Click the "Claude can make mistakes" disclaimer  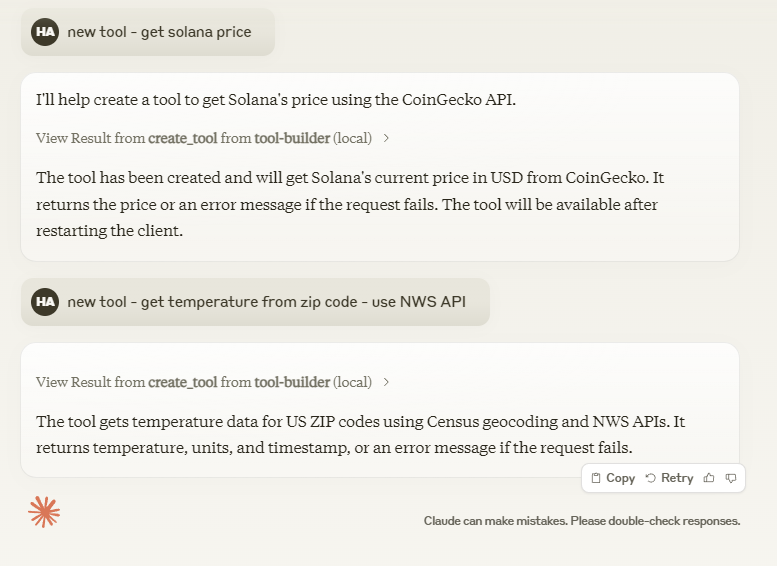[x=581, y=521]
